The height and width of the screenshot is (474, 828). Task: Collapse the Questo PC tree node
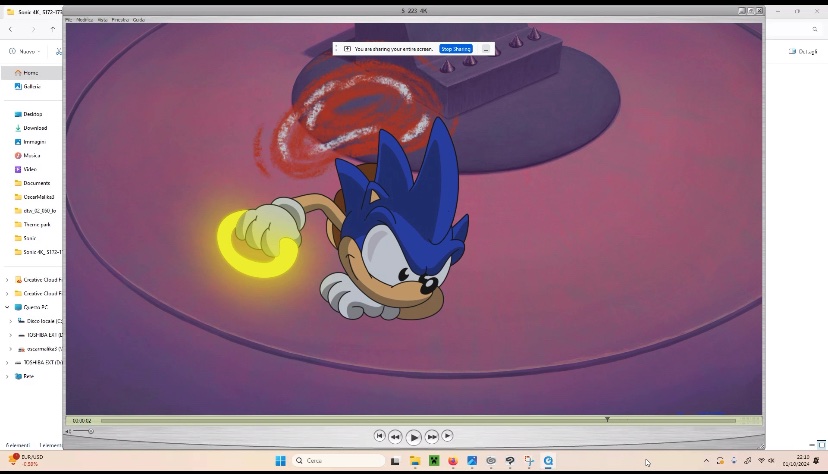[x=7, y=307]
